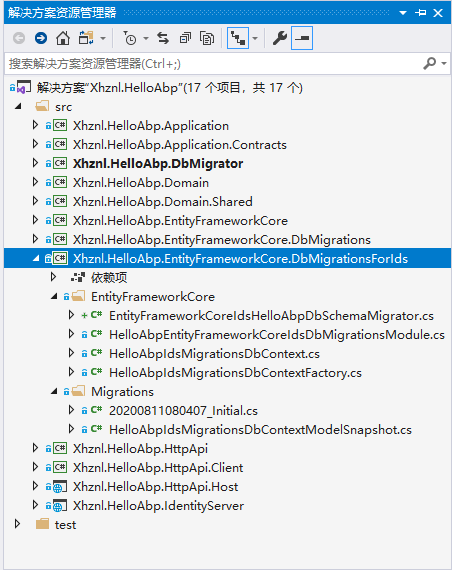Toggle the nested file view button
452x570 pixels.
238,38
